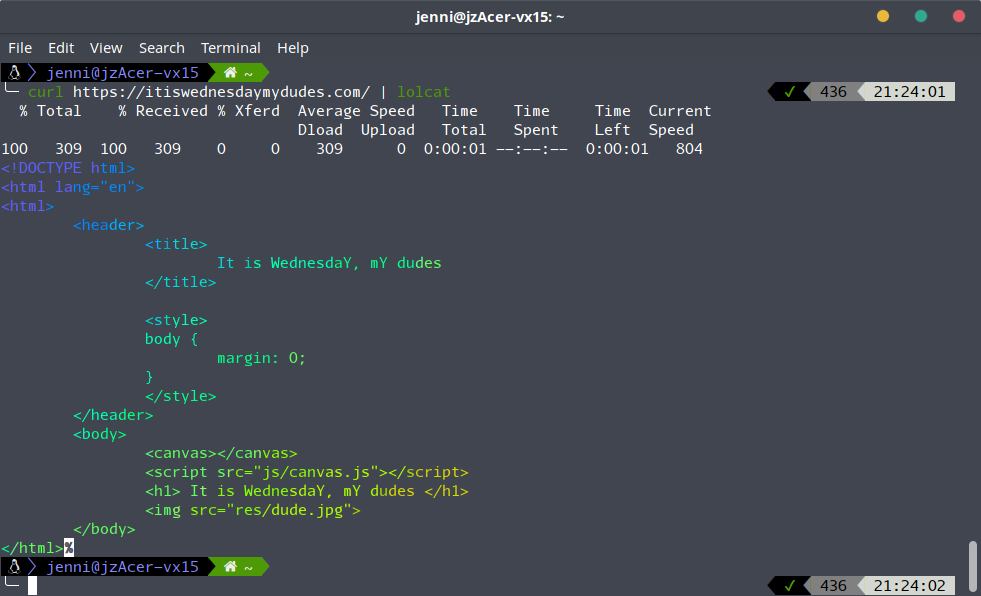Click the URL https://itiswednesdaymydudes.com/
This screenshot has height=596, width=981.
click(221, 92)
